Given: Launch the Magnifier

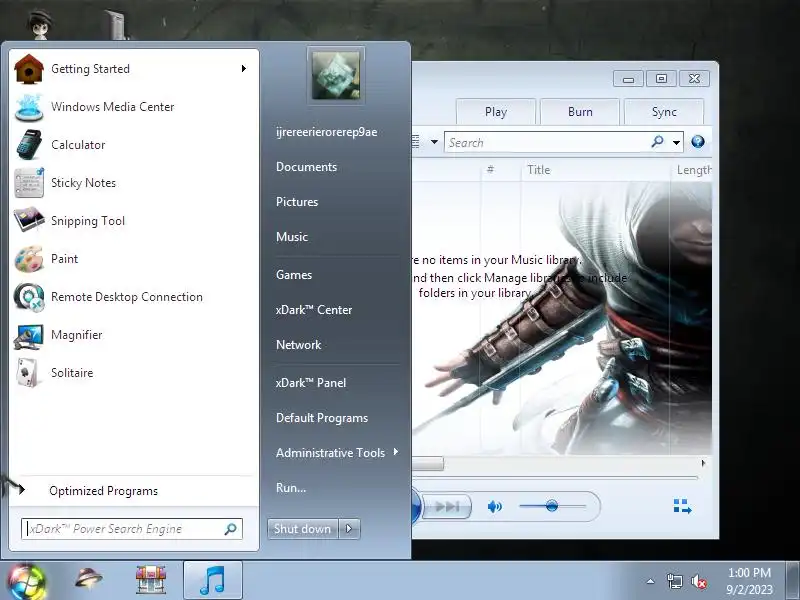Looking at the screenshot, I should (x=133, y=335).
